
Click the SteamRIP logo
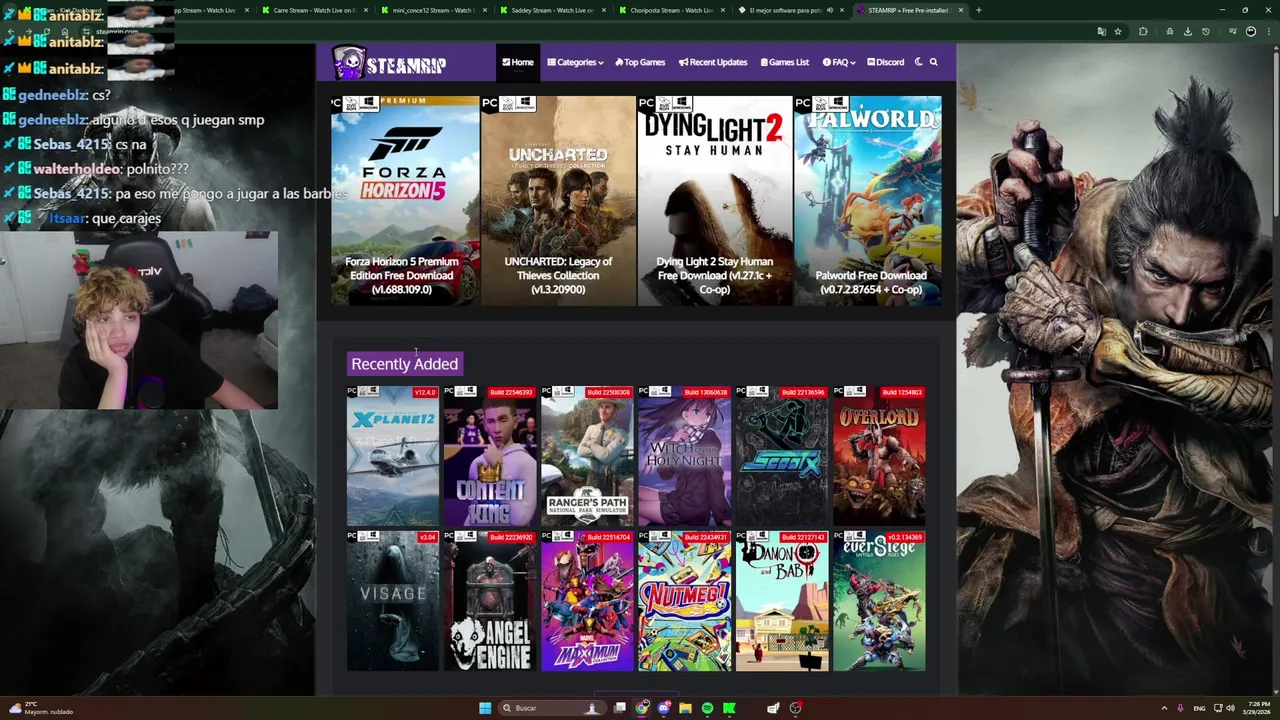pyautogui.click(x=389, y=63)
